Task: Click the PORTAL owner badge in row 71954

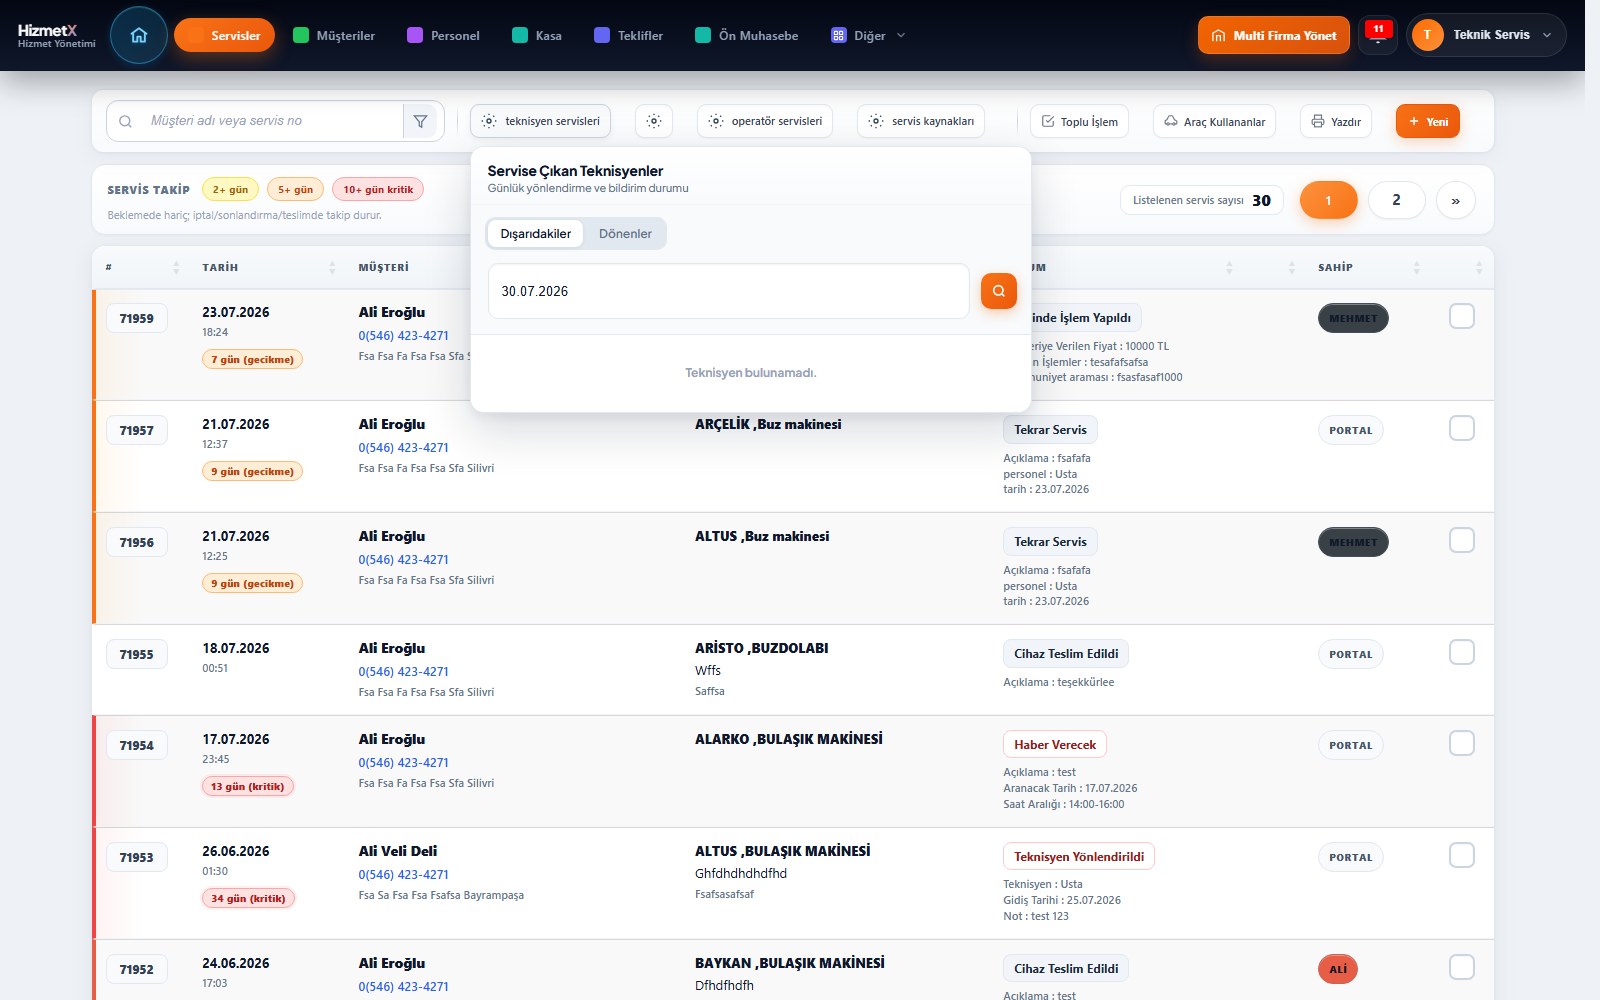Action: (1351, 745)
